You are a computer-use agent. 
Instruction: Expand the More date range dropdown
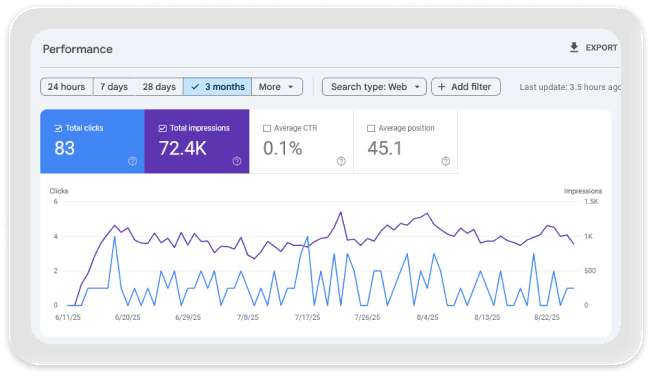tap(277, 87)
